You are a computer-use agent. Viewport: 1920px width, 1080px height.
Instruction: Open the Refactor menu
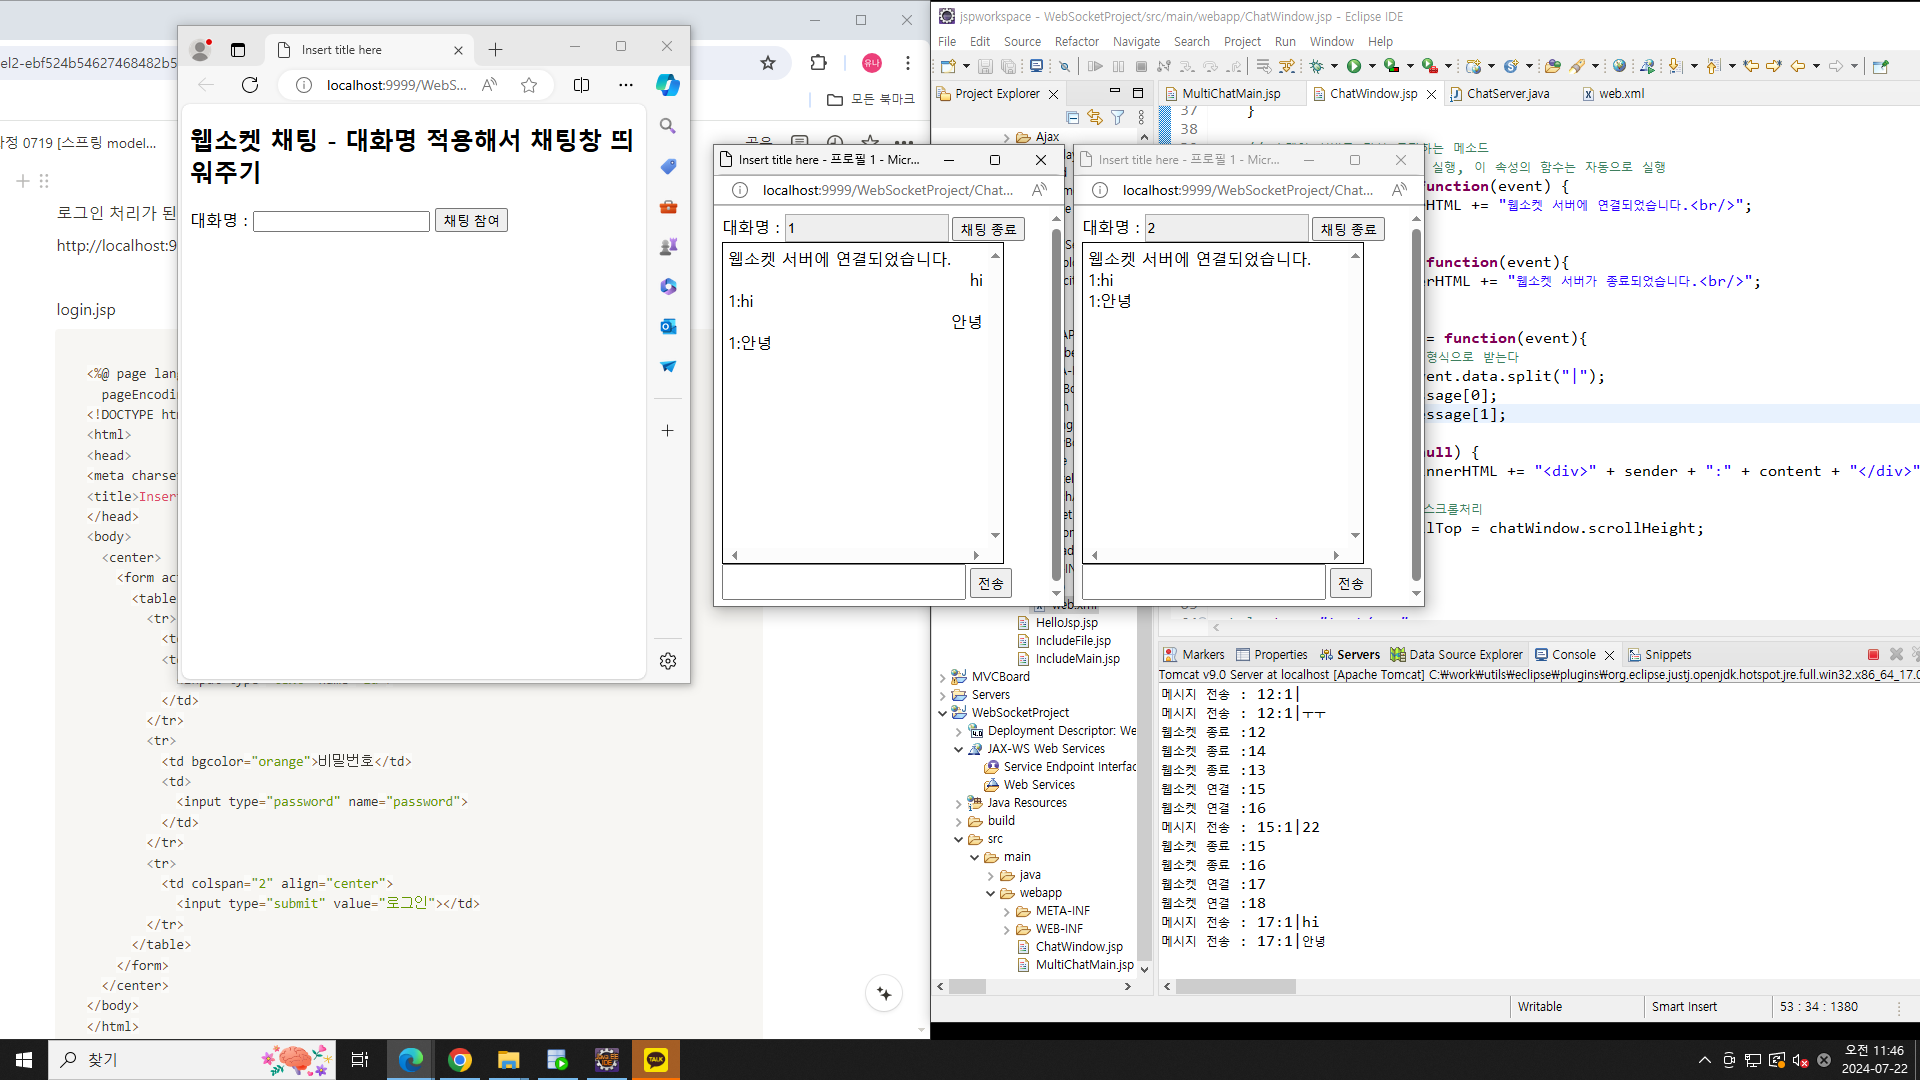click(1076, 42)
